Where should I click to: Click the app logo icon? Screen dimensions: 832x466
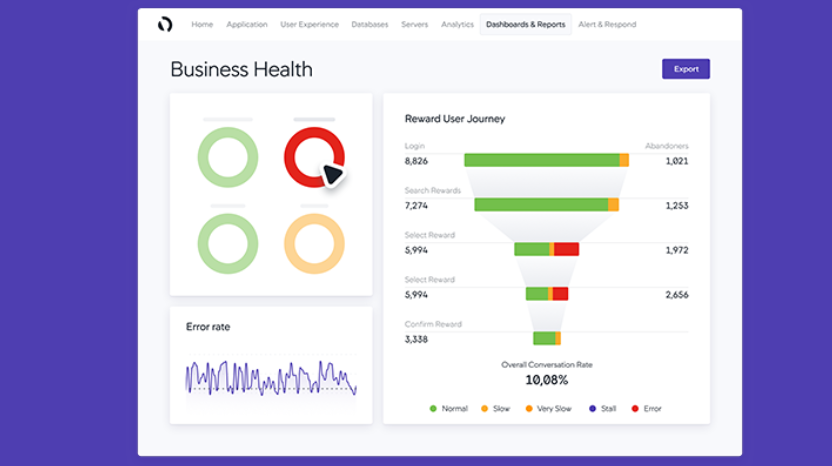(x=165, y=24)
